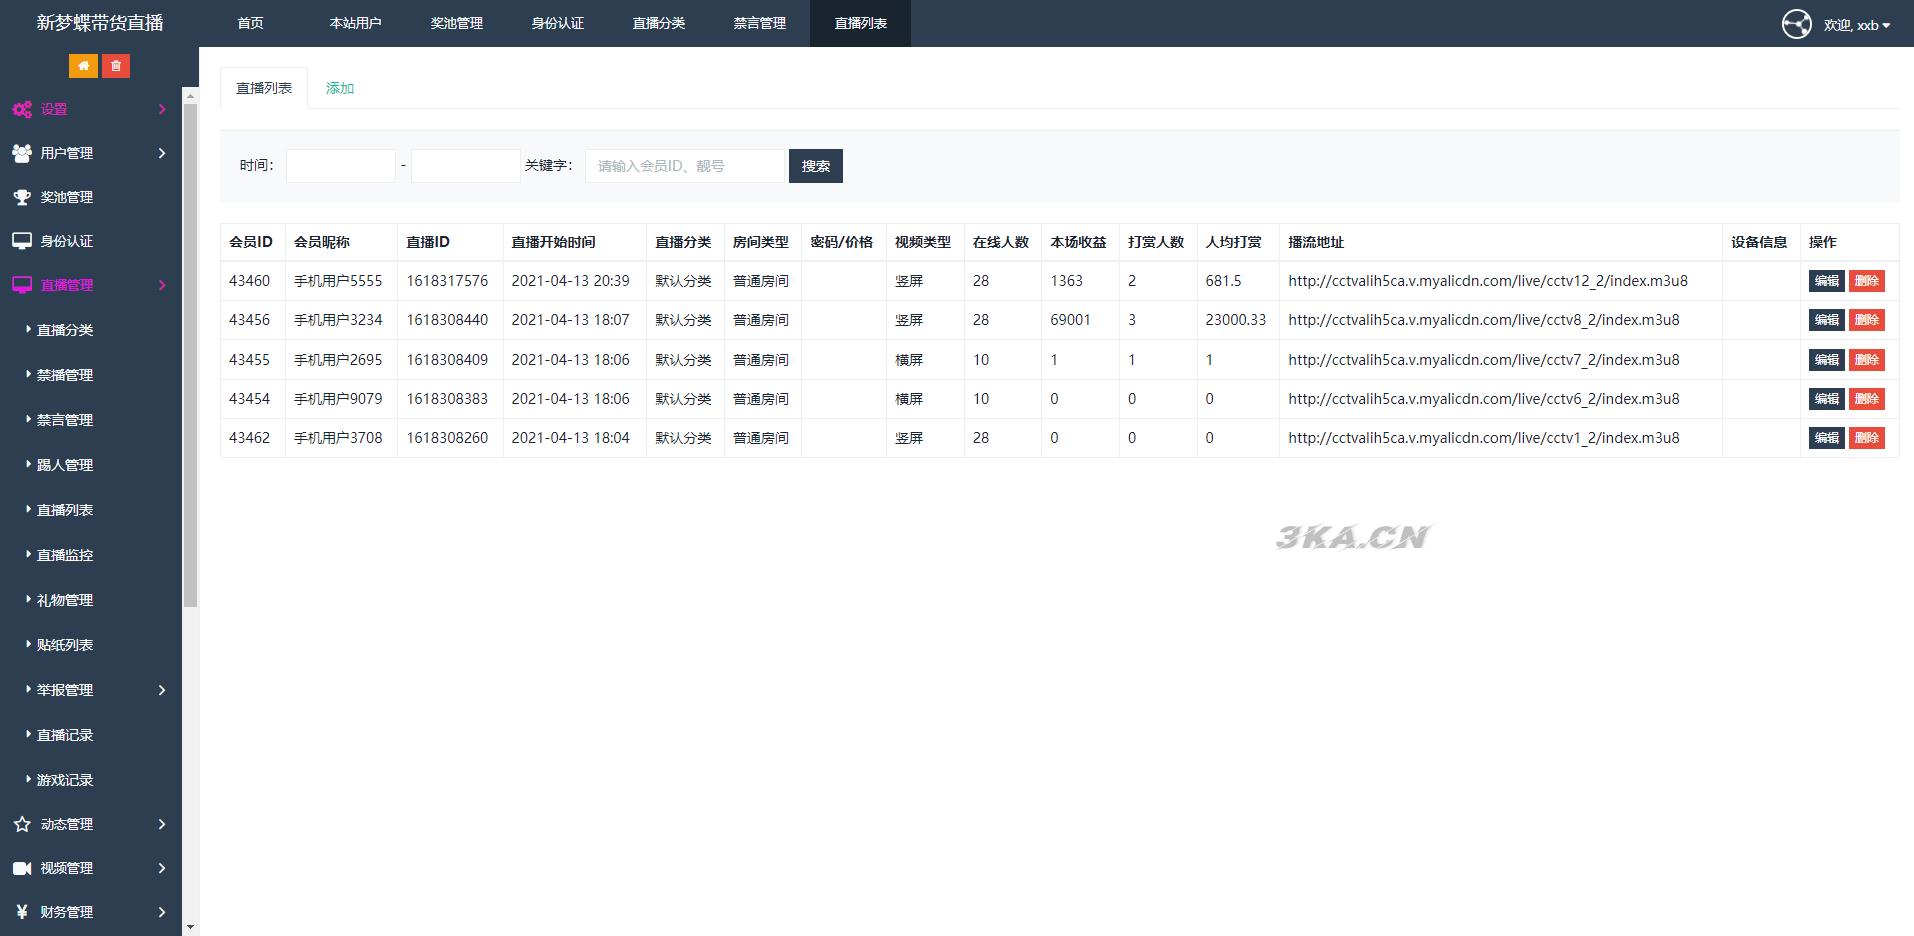The height and width of the screenshot is (936, 1914).
Task: Open 身份认证 in top navigation
Action: coord(557,23)
